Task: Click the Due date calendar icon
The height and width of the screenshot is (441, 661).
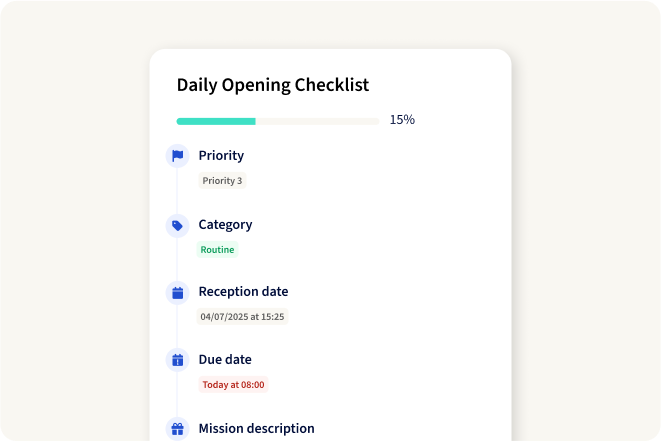Action: 177,360
